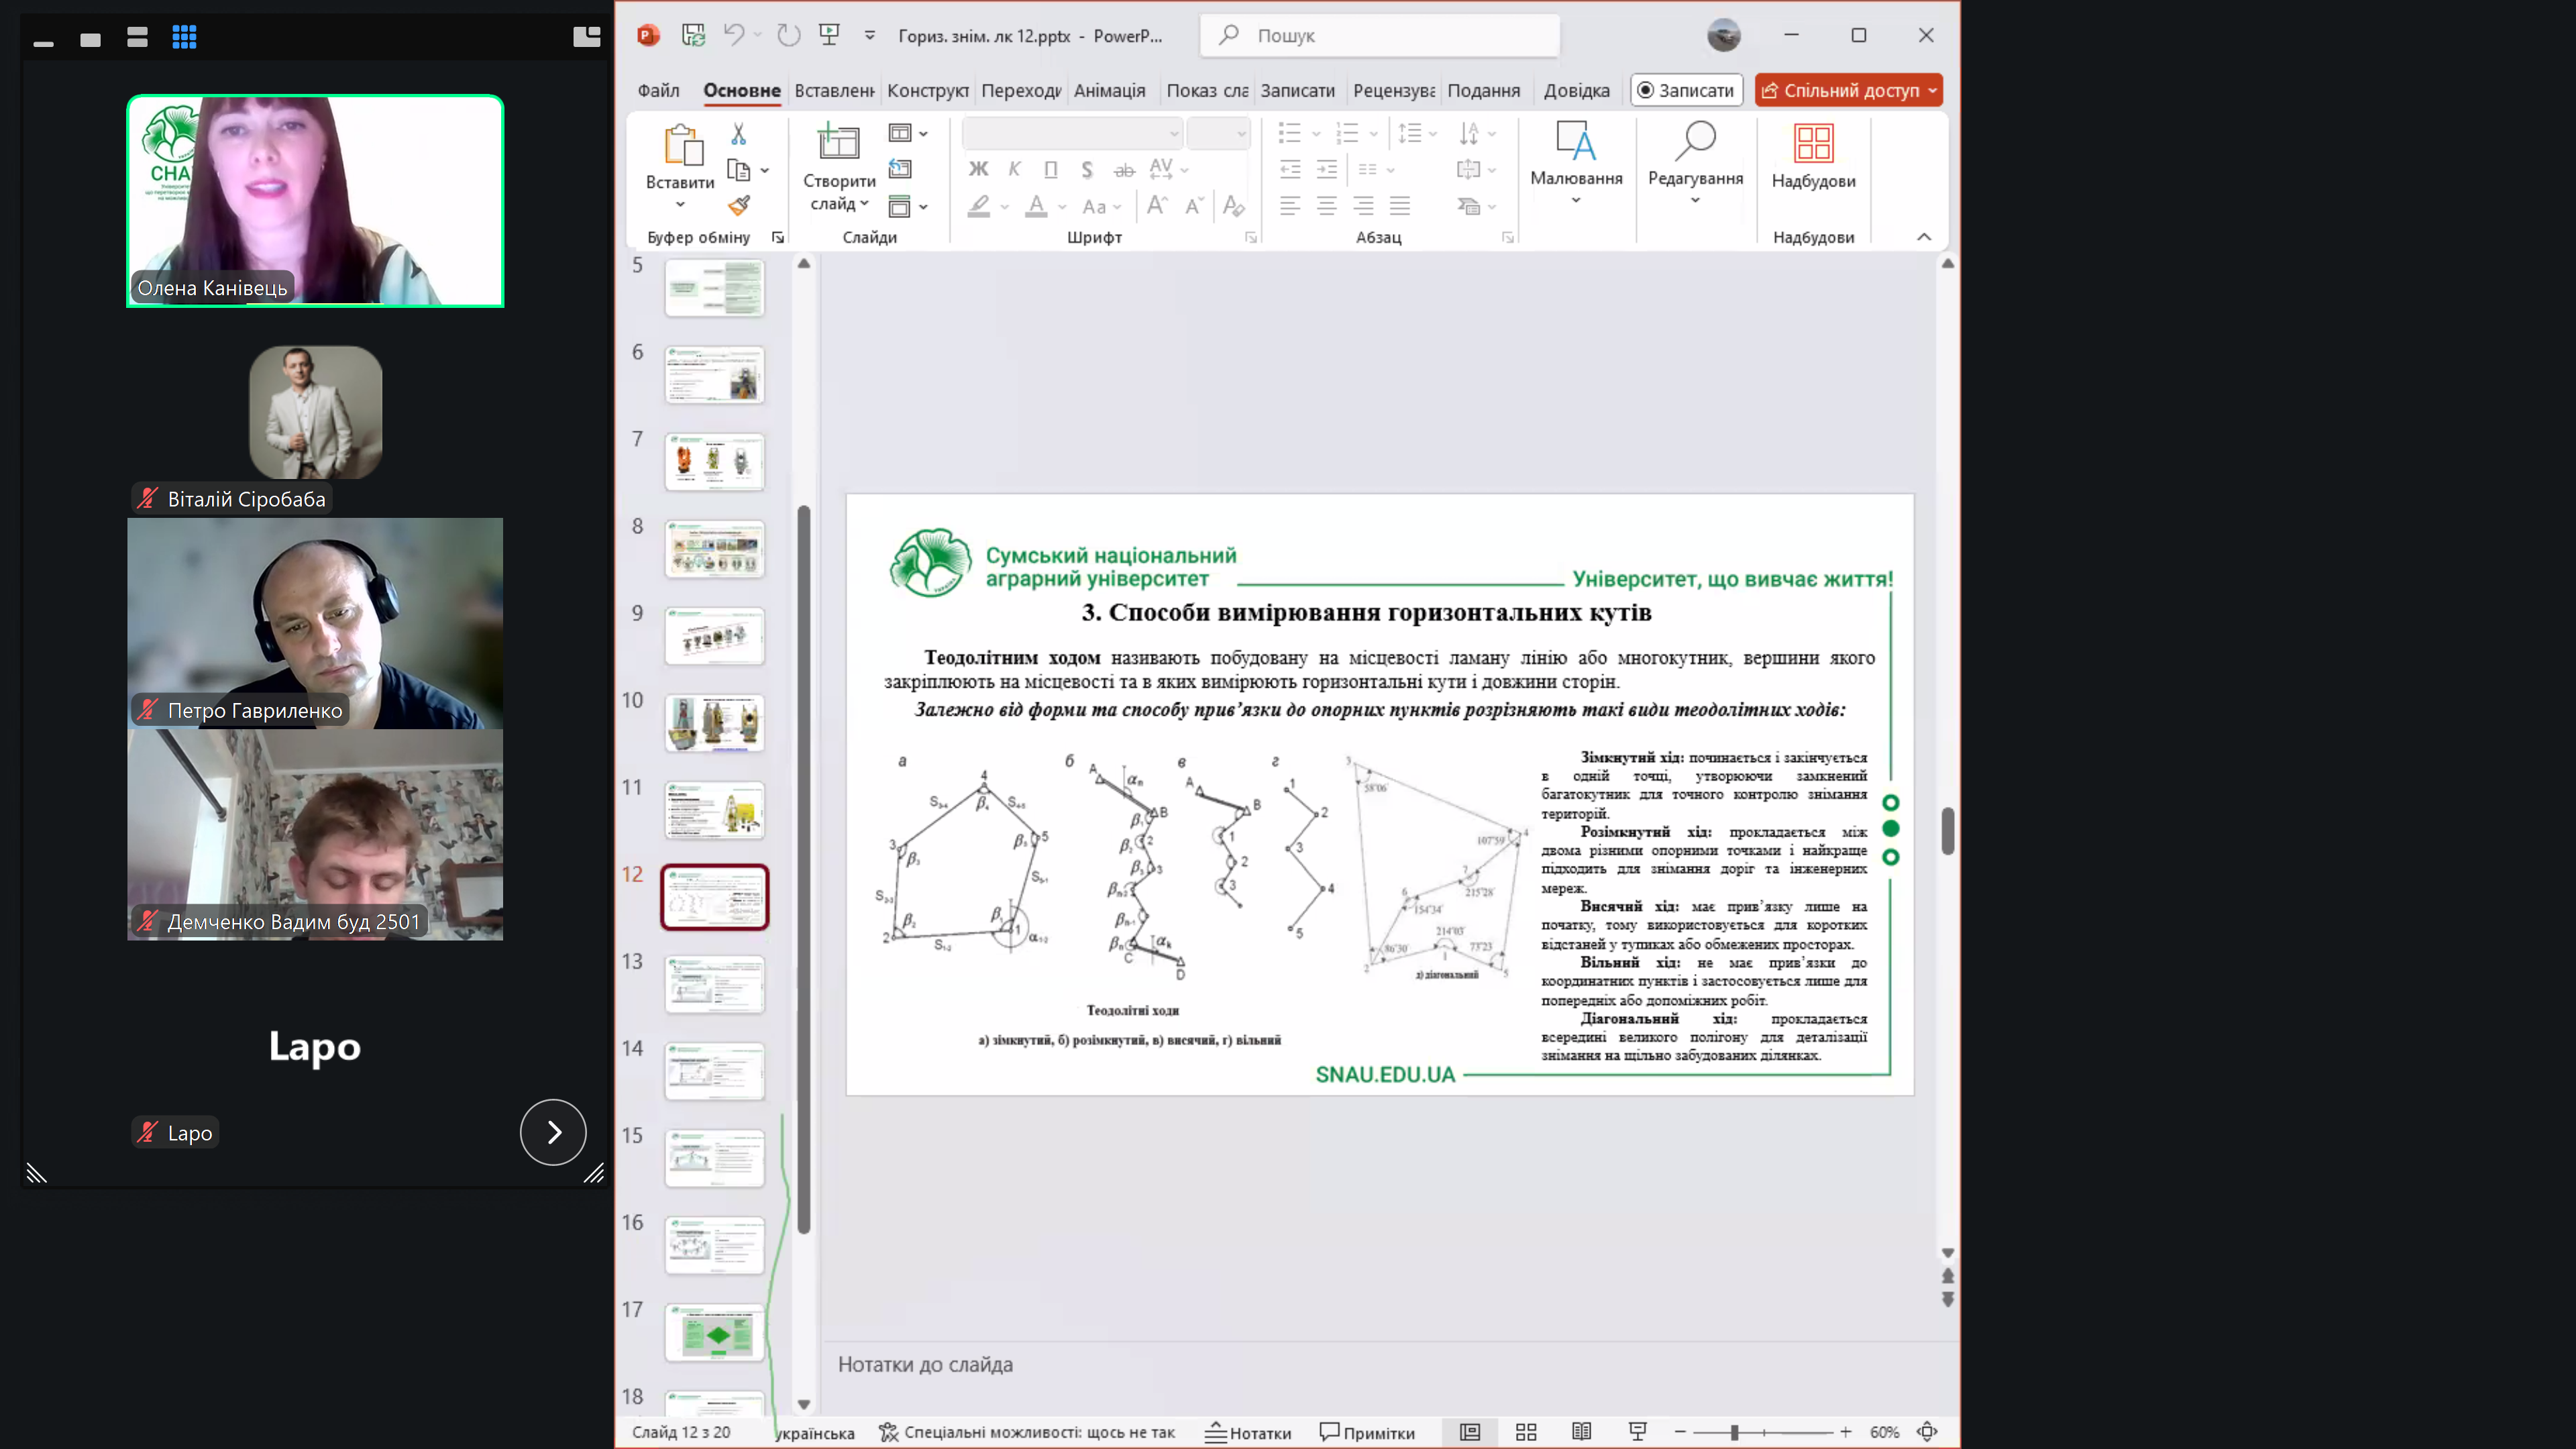Click the Cut scissors icon
The height and width of the screenshot is (1449, 2576).
coord(738,133)
